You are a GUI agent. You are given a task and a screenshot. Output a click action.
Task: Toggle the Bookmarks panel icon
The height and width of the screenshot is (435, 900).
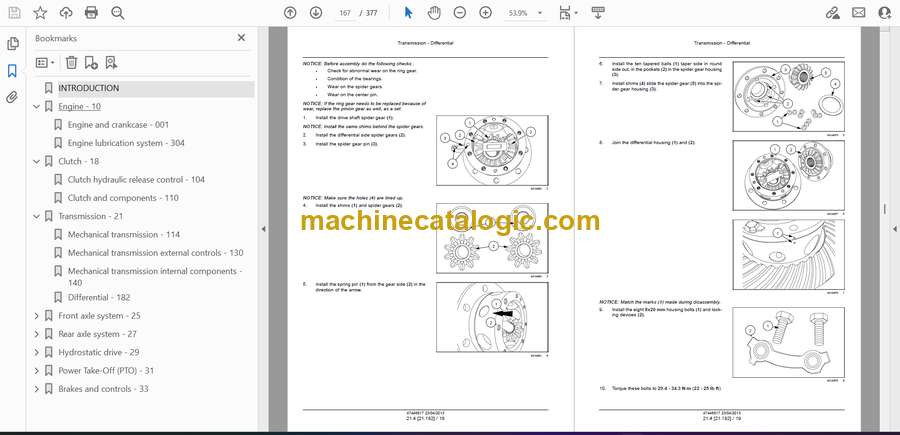click(x=12, y=71)
